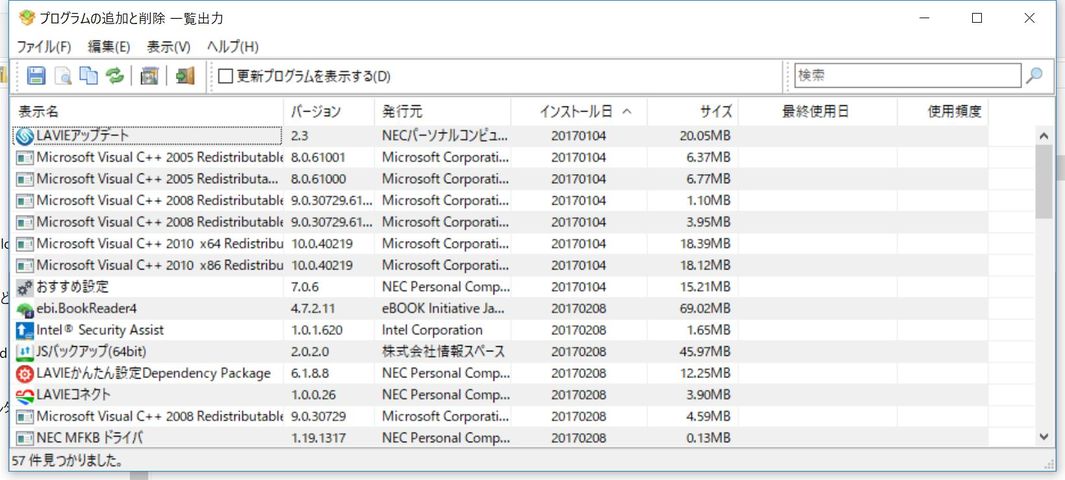Sort by 最終使用日 column header
The height and width of the screenshot is (480, 1065).
[x=818, y=111]
